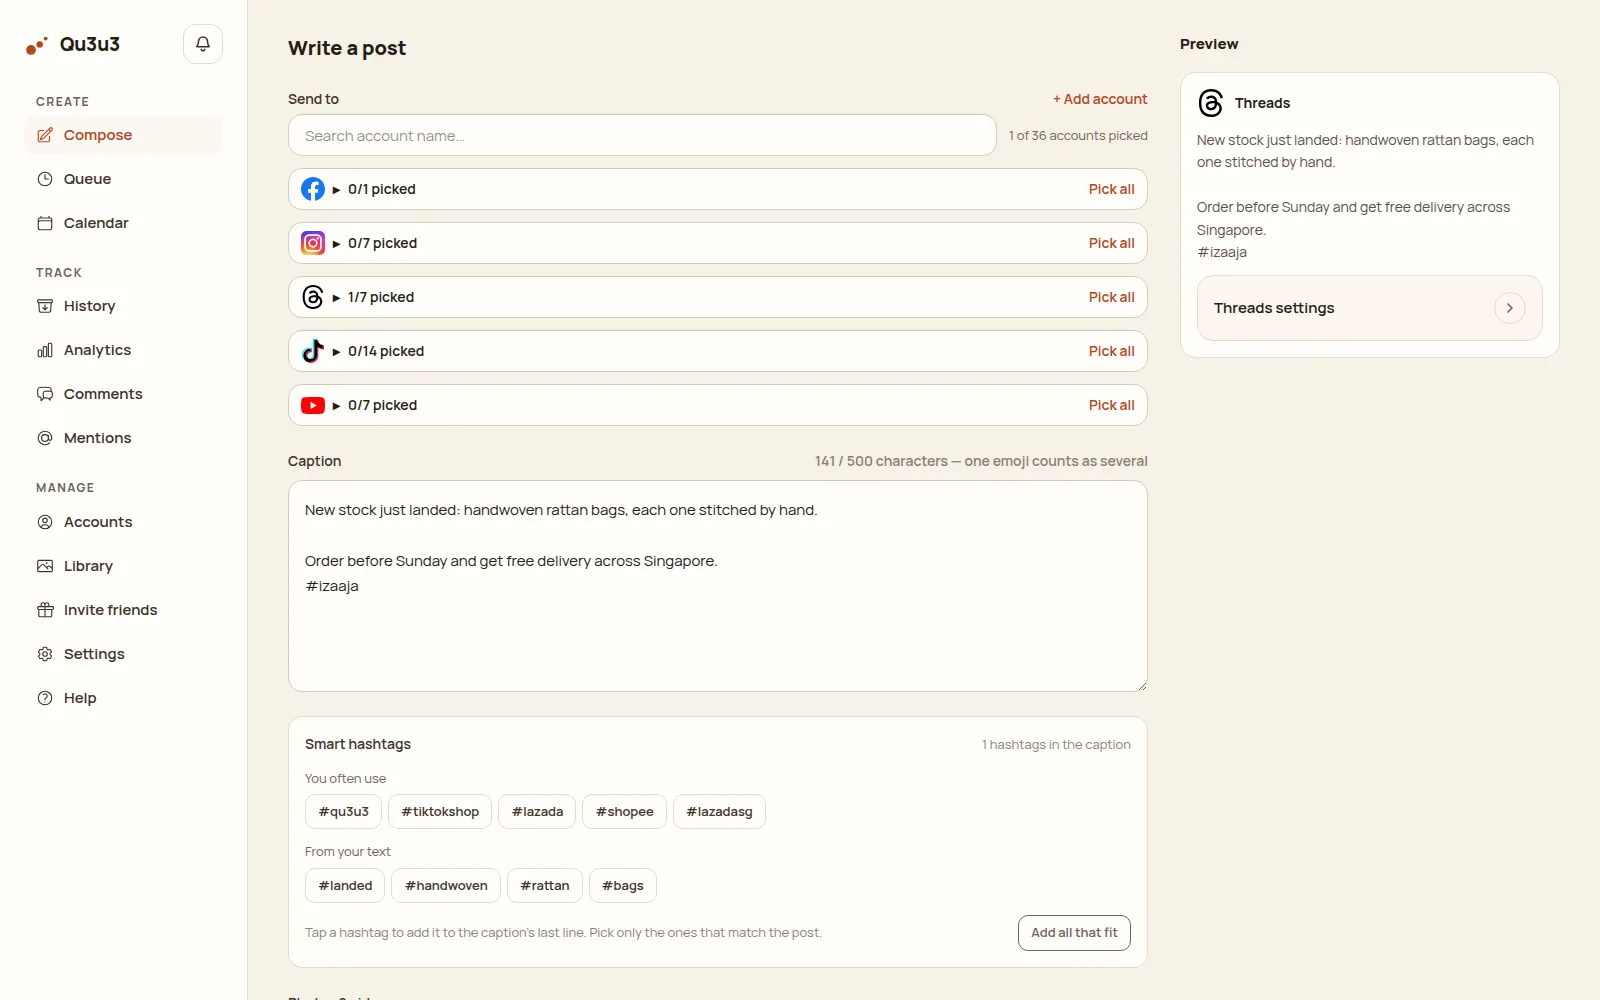The image size is (1600, 1000).
Task: Pick all TikTok accounts
Action: coord(1111,351)
